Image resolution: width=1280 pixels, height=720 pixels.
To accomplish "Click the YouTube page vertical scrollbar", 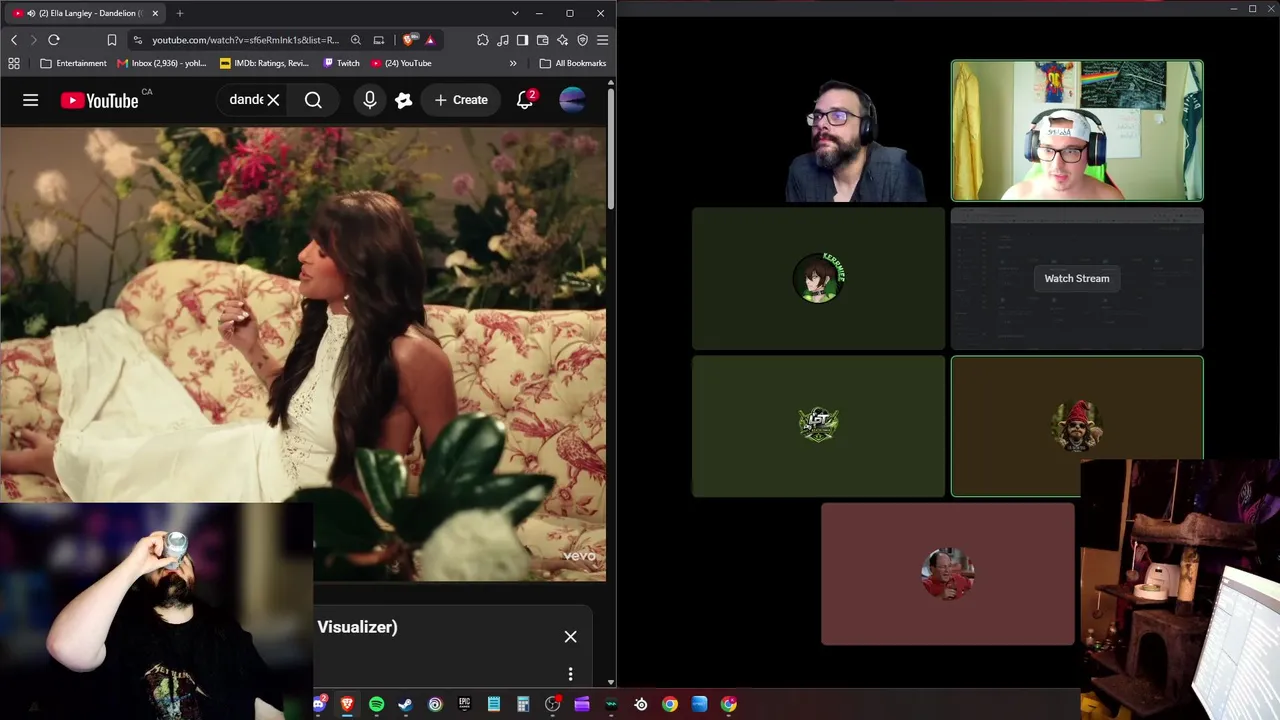I will pyautogui.click(x=611, y=150).
